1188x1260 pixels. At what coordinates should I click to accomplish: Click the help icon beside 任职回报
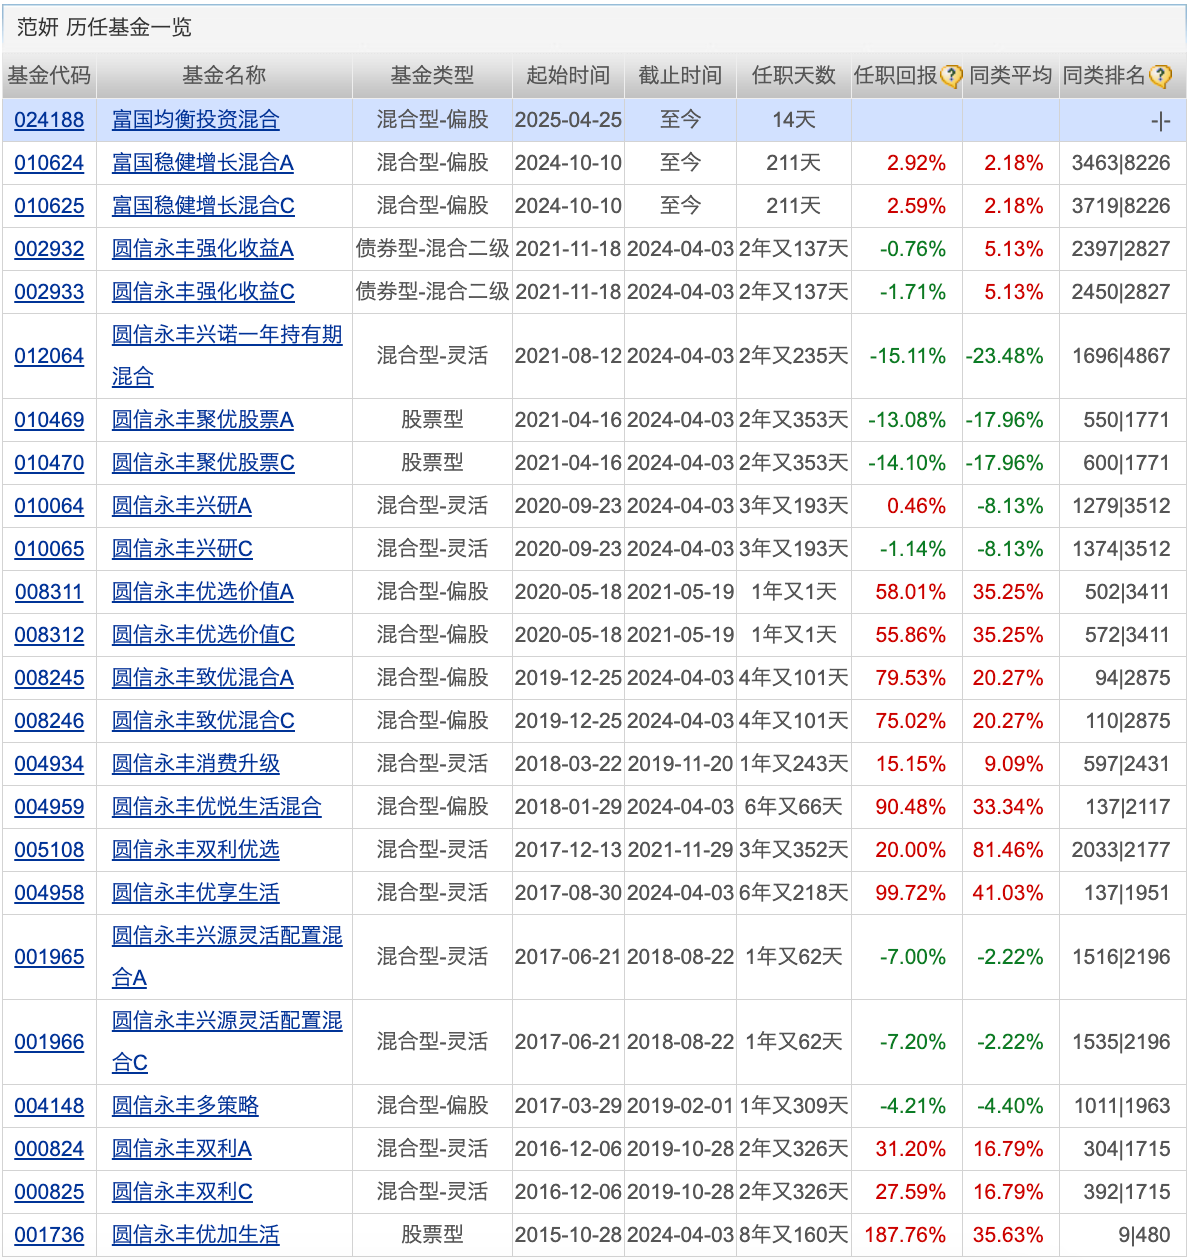tap(951, 76)
